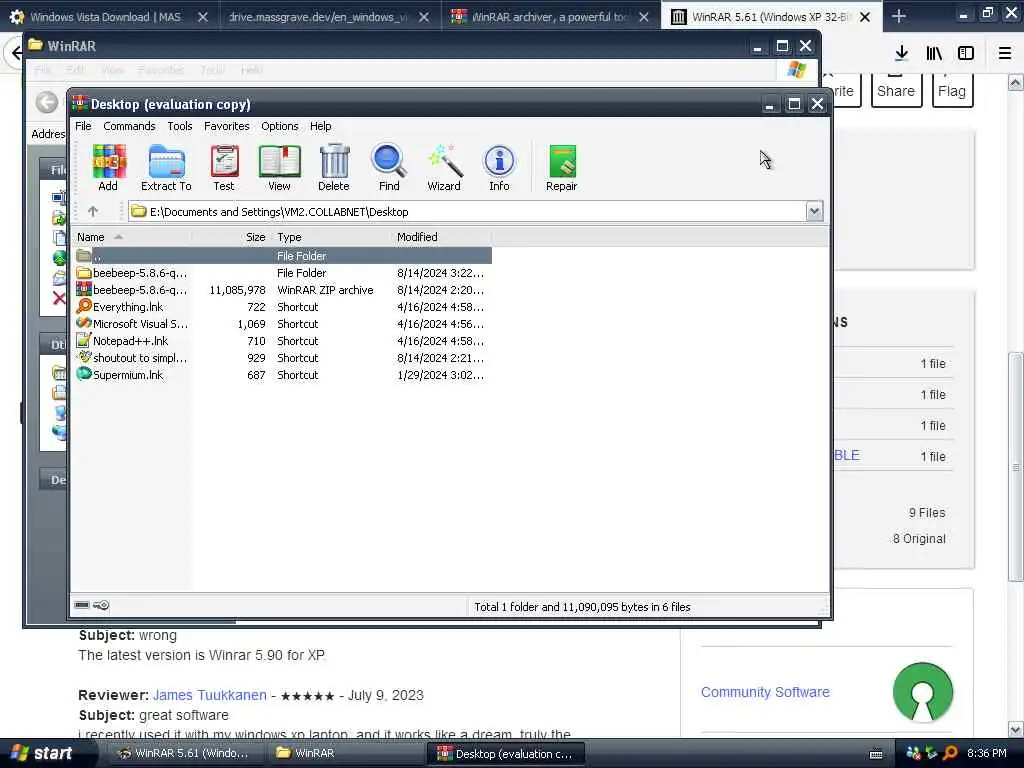Select the beebeep-5.8.6 File Folder row
The width and height of the screenshot is (1024, 768).
pos(283,272)
